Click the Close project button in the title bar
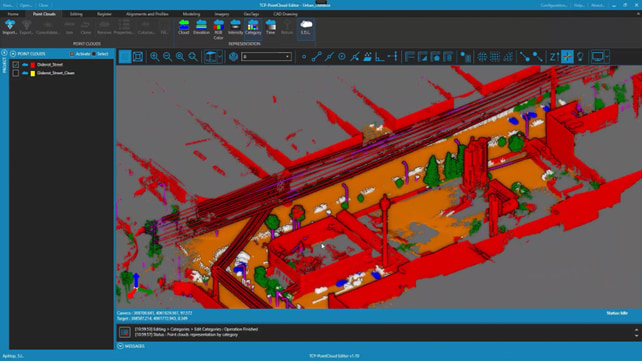642x361 pixels. click(43, 5)
